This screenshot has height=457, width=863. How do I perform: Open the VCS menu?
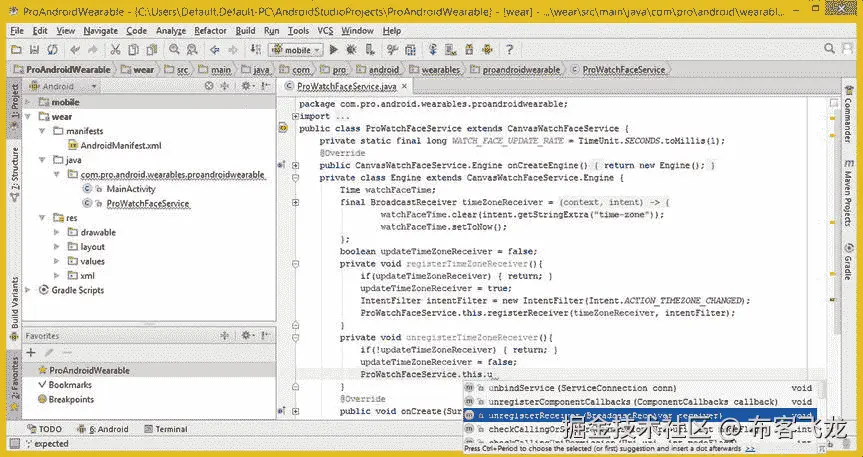pos(325,31)
